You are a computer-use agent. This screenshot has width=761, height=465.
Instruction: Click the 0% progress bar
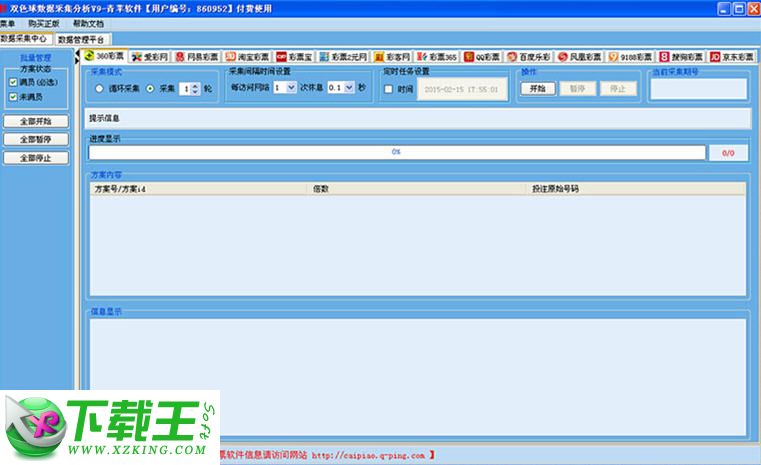click(397, 152)
